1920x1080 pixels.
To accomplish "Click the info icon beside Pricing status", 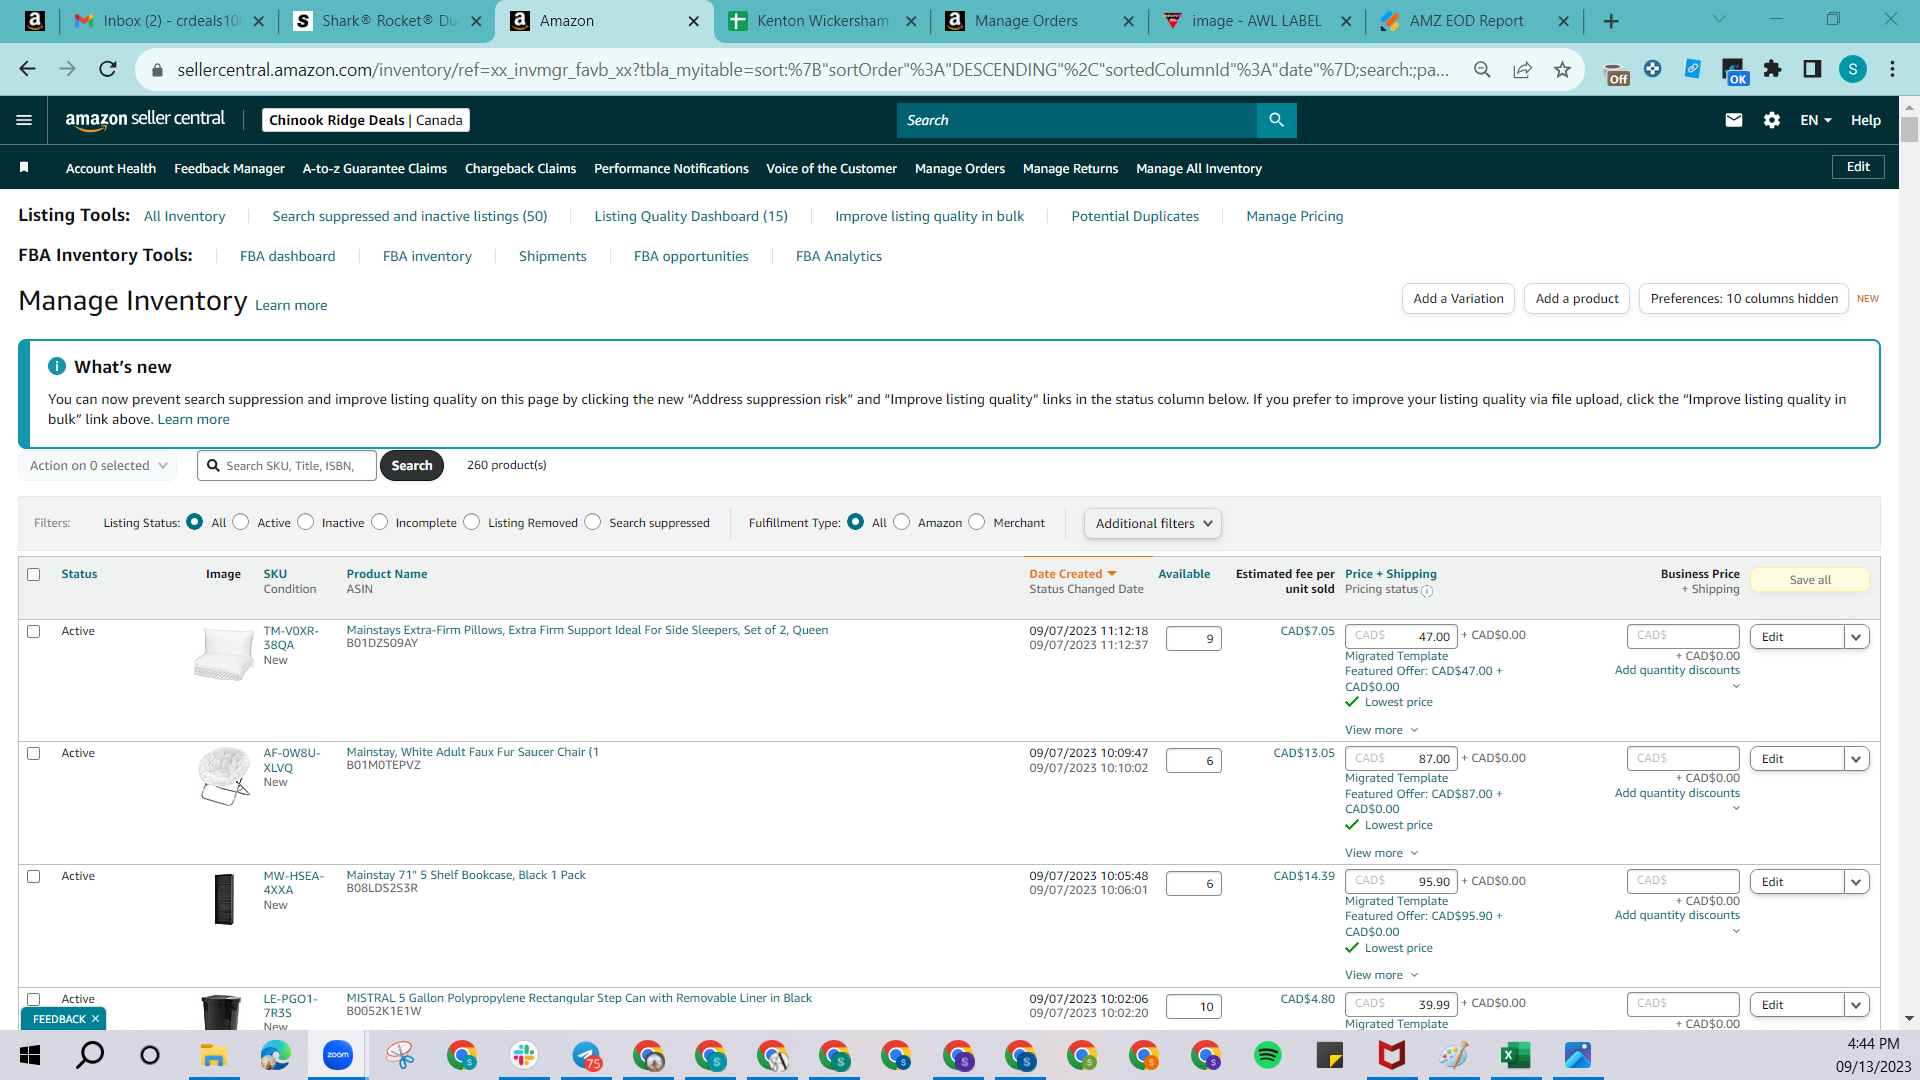I will [x=1427, y=591].
